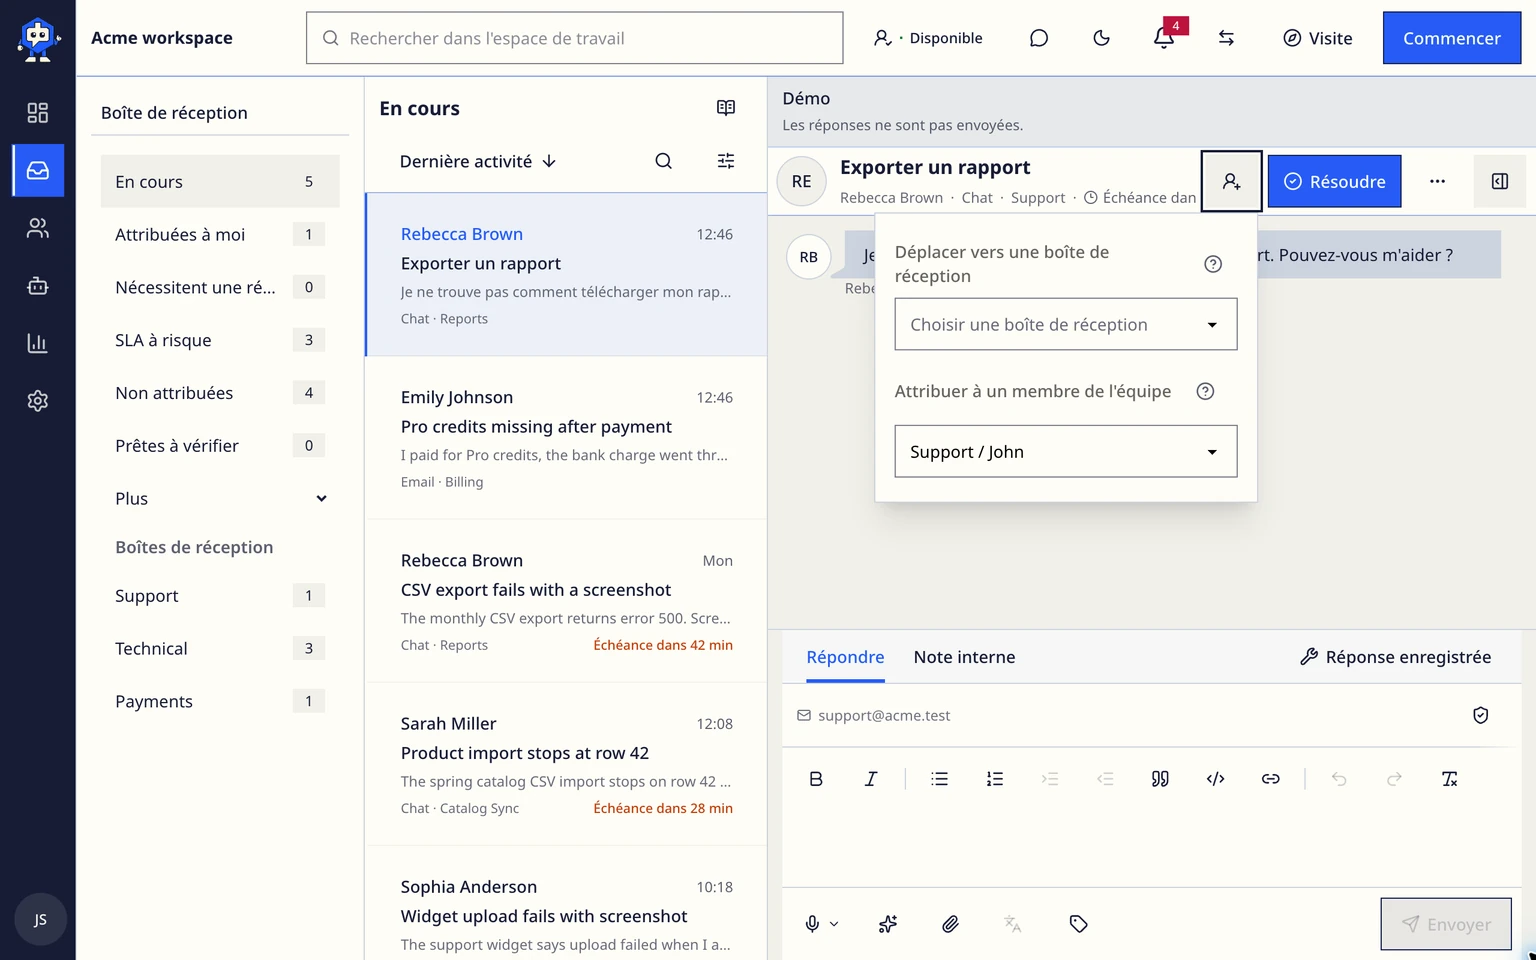This screenshot has height=960, width=1536.
Task: Select SLA à risque filter
Action: (x=220, y=340)
